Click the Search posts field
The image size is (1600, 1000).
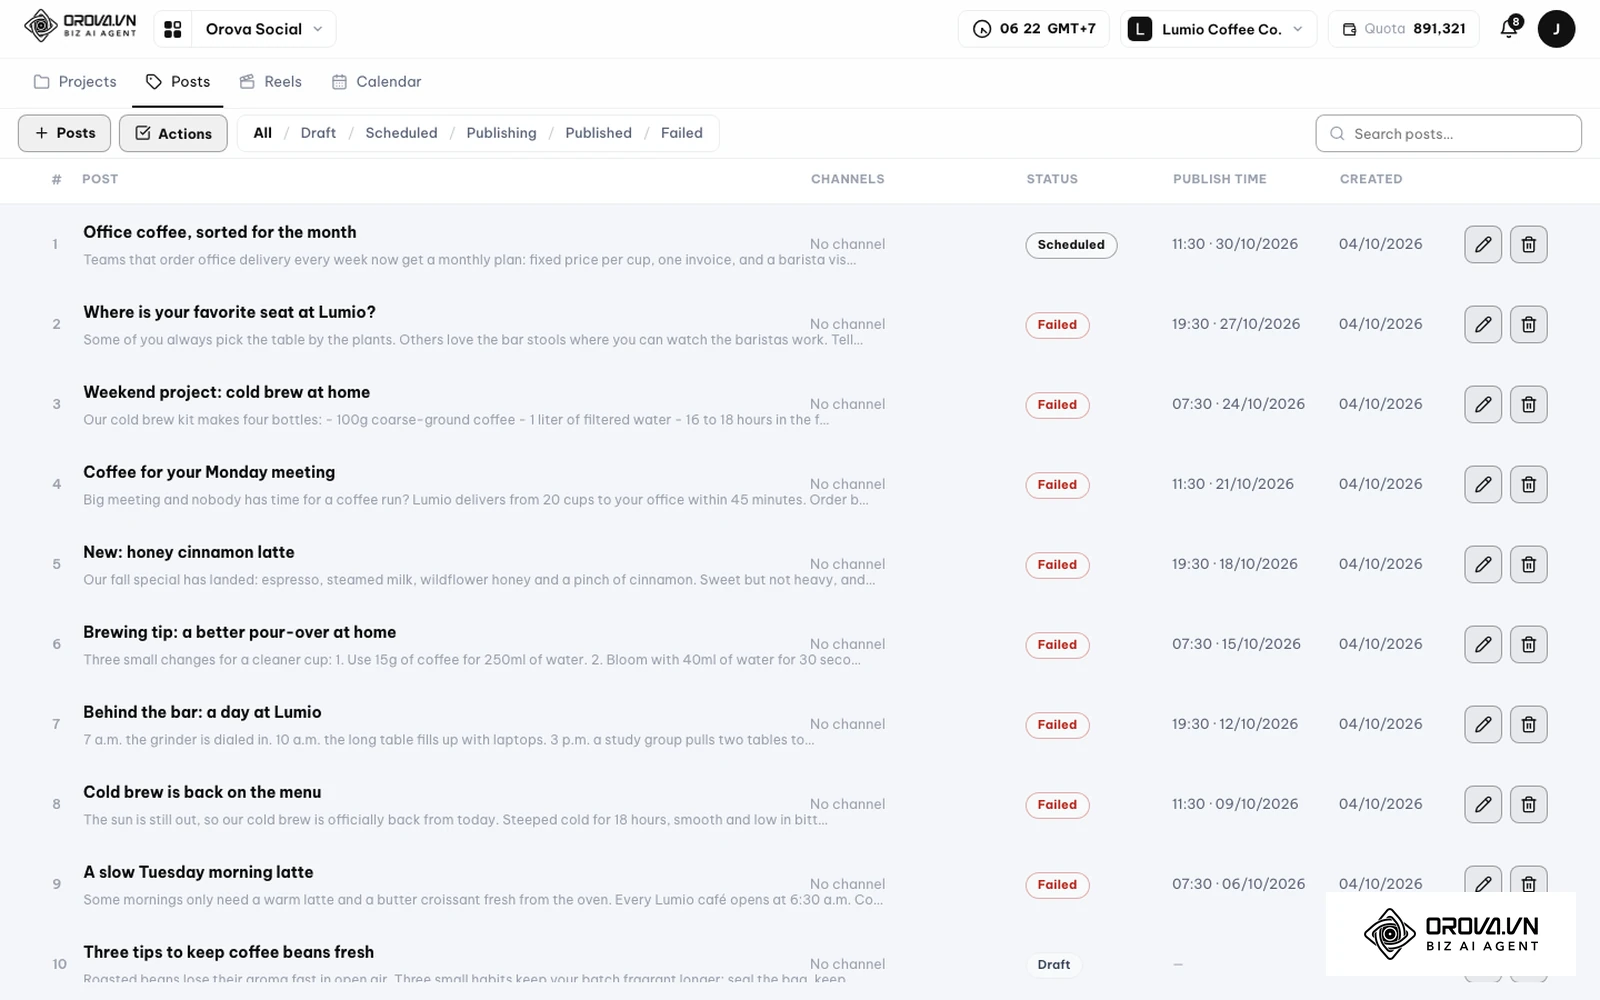[1448, 133]
